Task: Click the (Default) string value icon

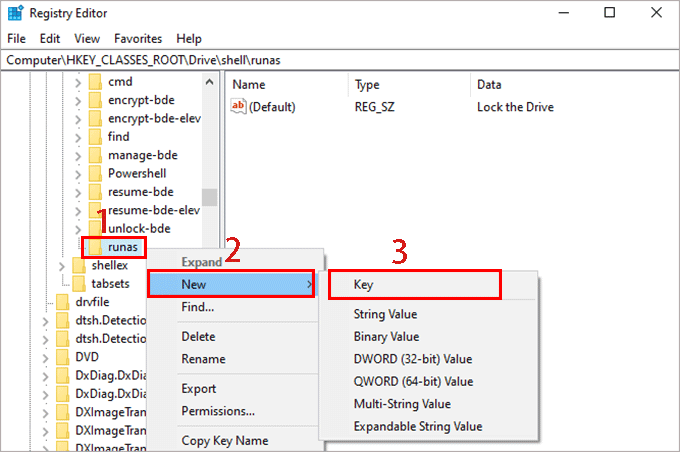Action: pos(238,106)
